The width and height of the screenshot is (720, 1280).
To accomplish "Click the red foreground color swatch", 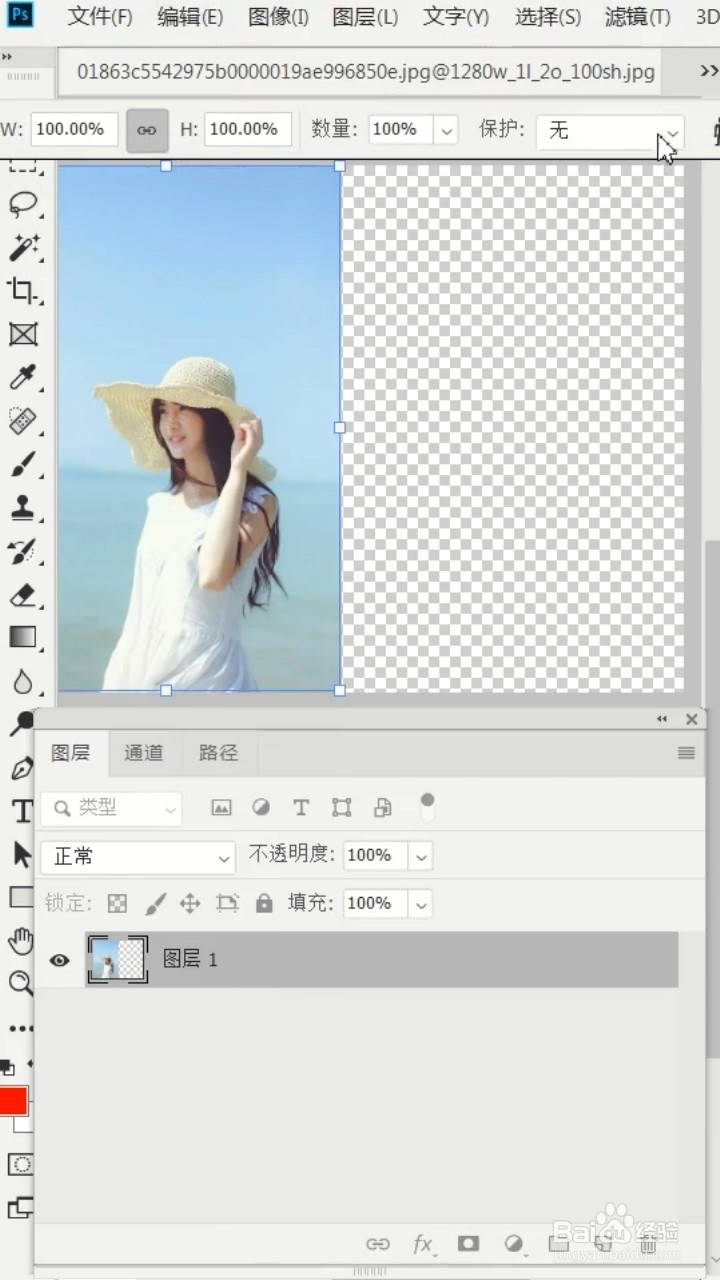I will (x=13, y=1101).
